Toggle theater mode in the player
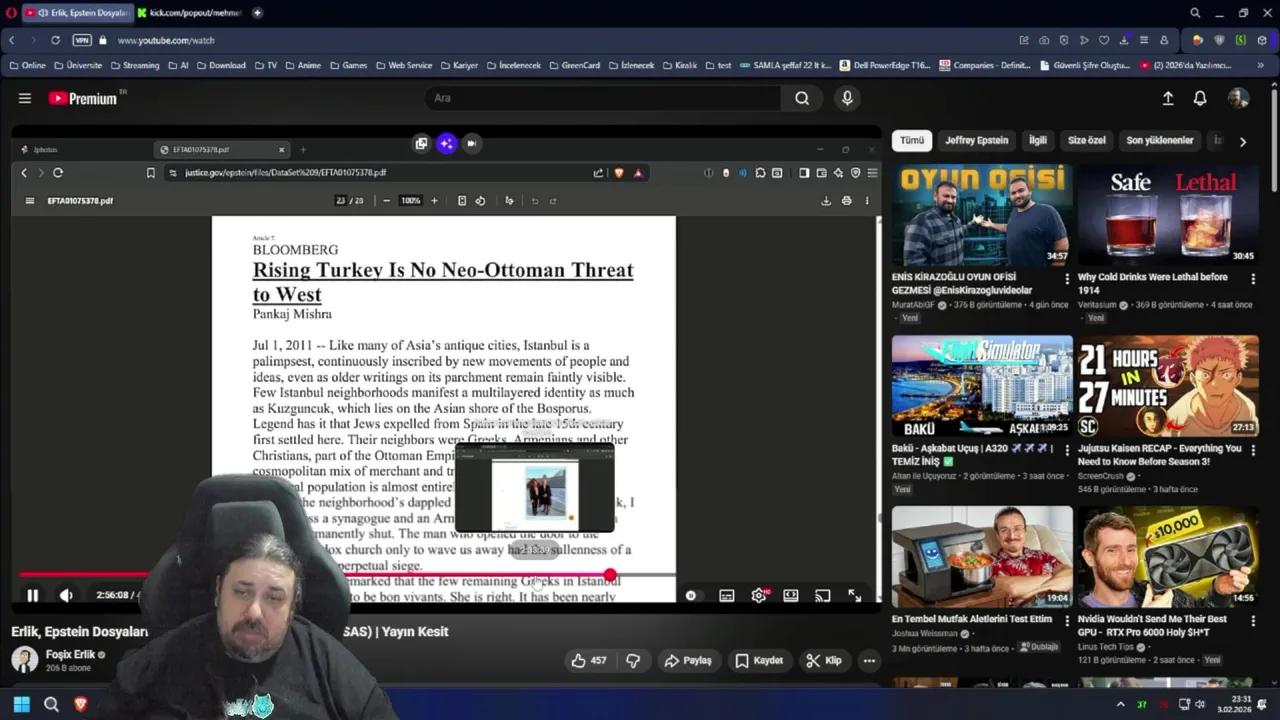Screen dimensions: 1280x720 point(791,595)
